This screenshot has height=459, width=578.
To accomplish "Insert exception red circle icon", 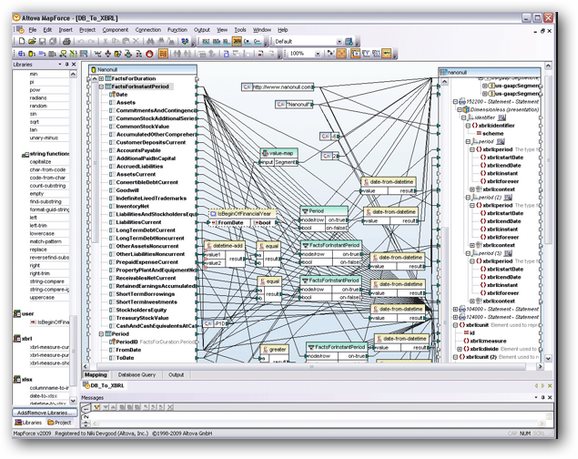I will click(149, 54).
